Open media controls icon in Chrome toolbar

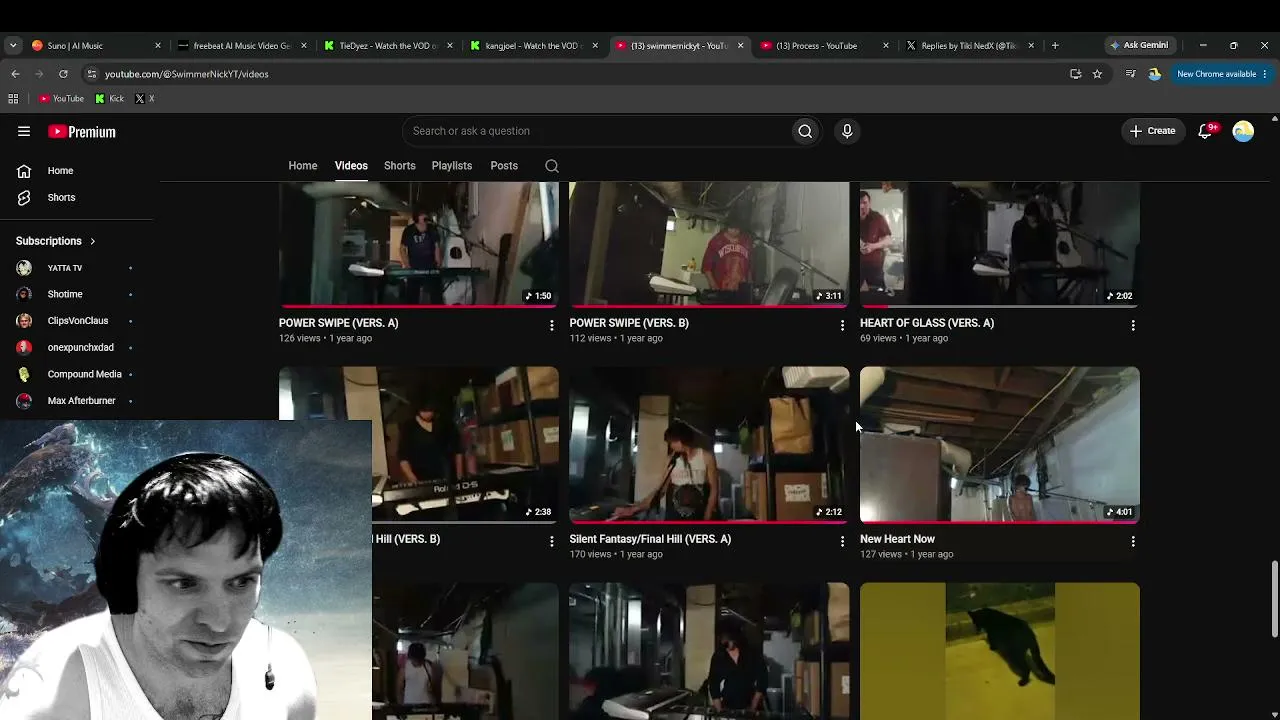pos(1130,74)
